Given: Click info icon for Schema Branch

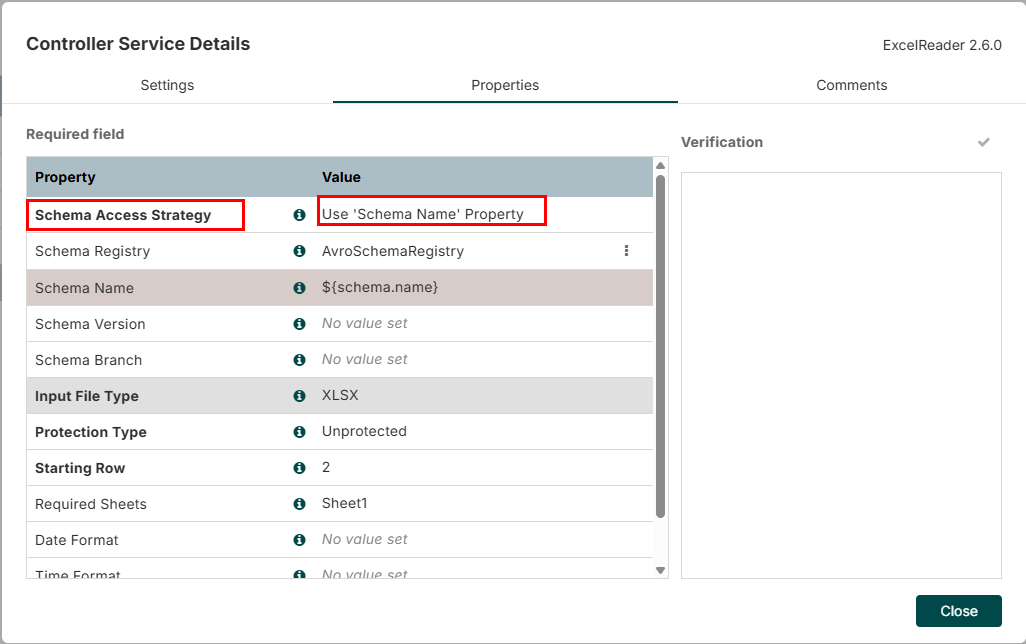Looking at the screenshot, I should point(299,359).
